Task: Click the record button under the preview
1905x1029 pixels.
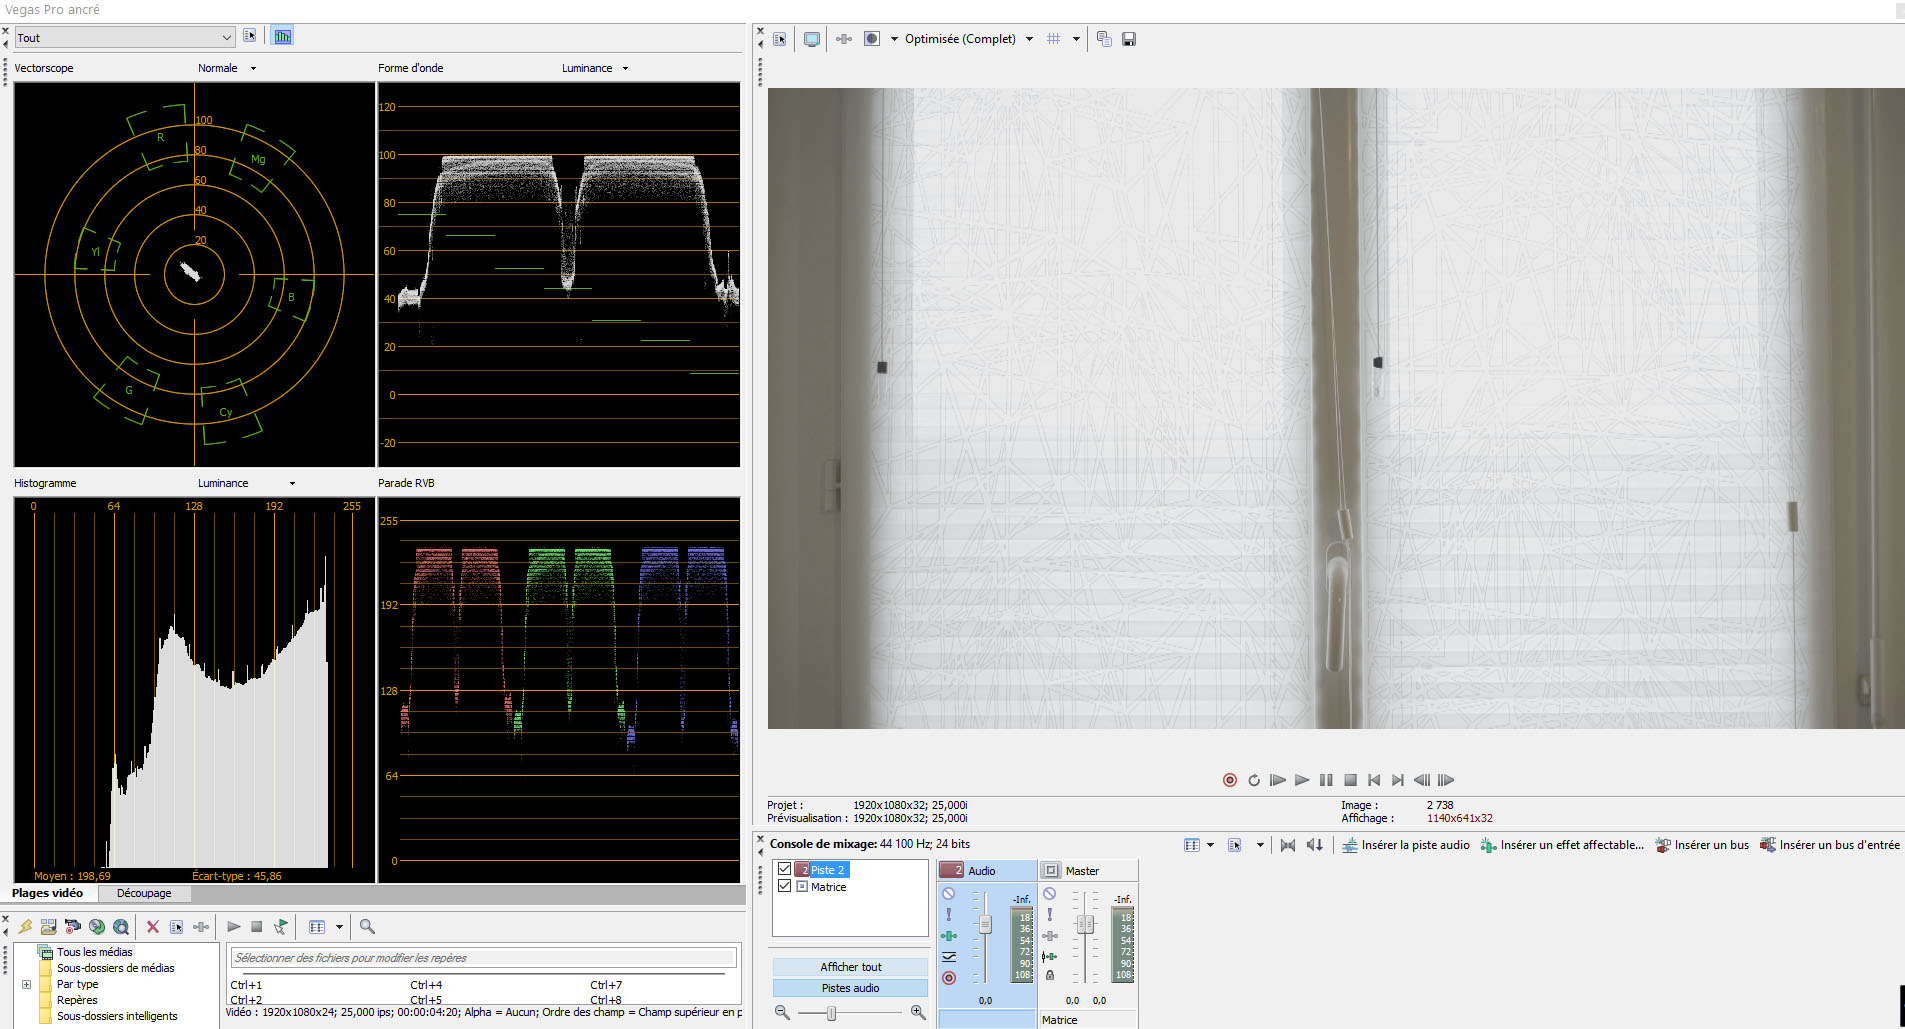Action: [x=1230, y=780]
